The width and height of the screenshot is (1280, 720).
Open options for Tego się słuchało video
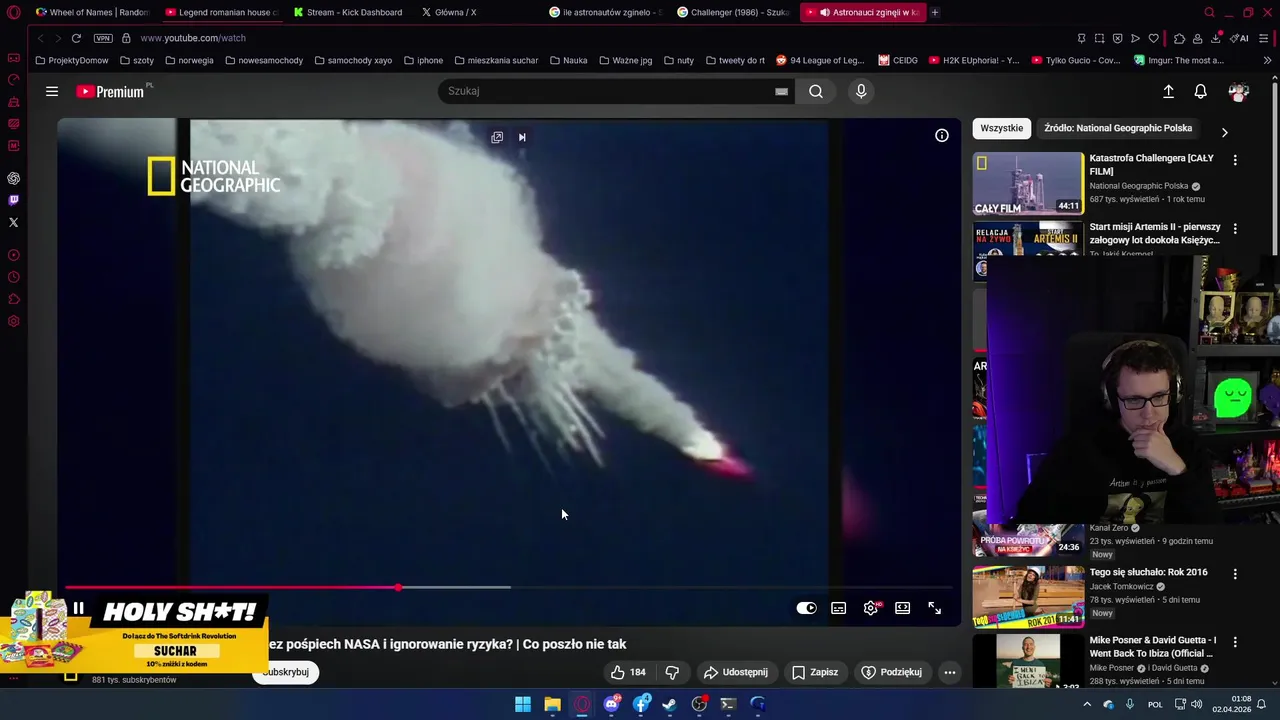tap(1235, 574)
